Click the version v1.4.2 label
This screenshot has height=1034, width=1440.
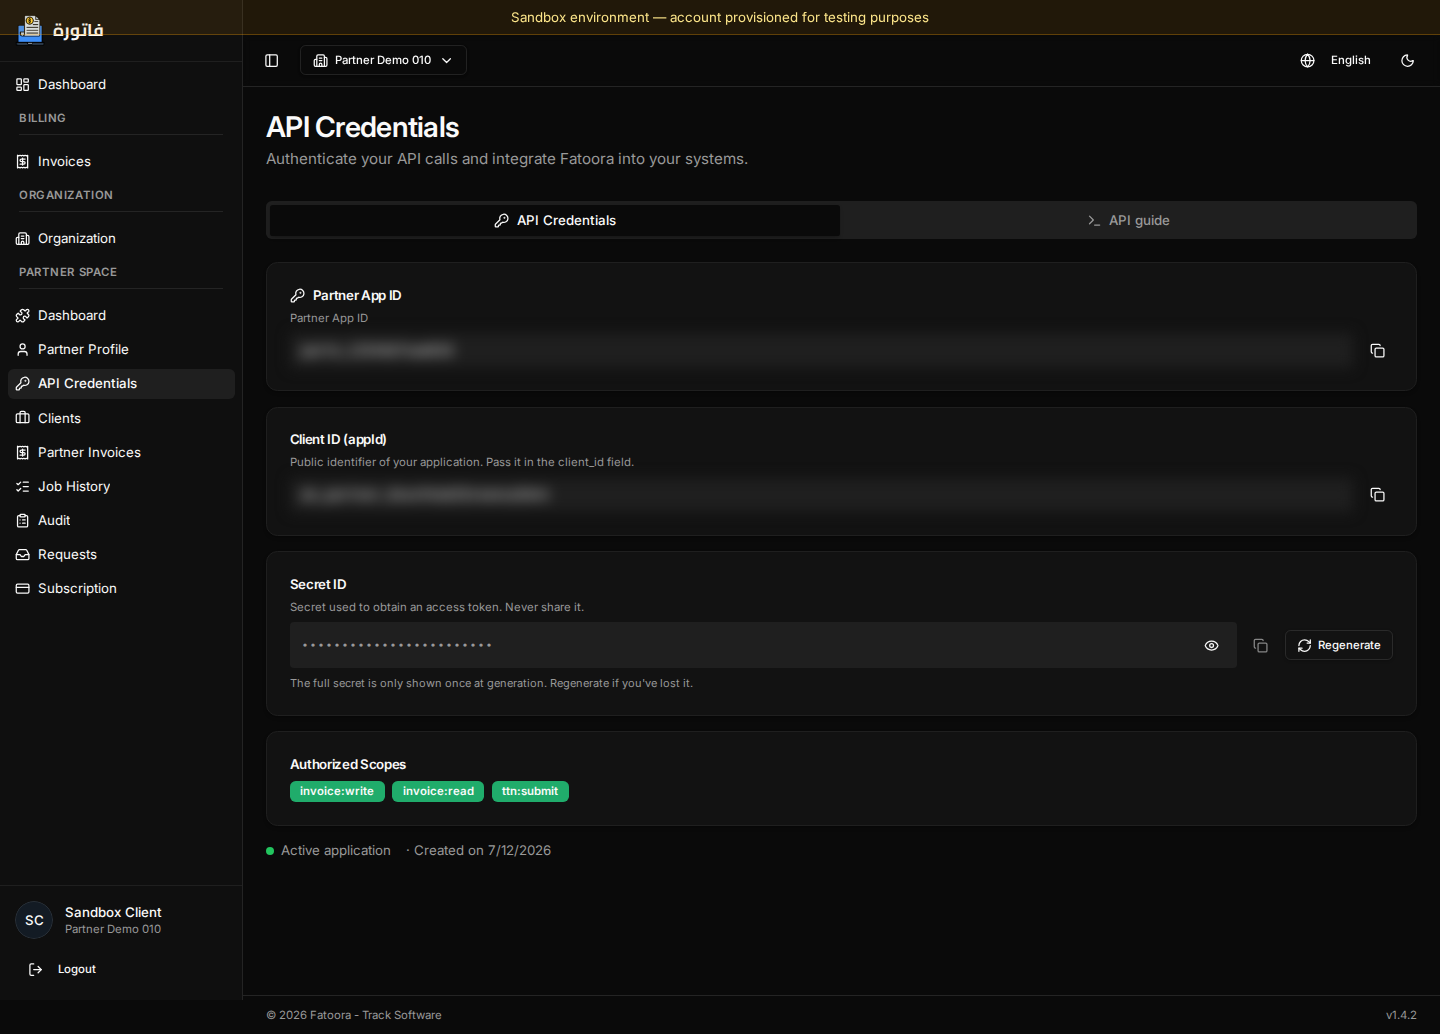[1401, 1015]
